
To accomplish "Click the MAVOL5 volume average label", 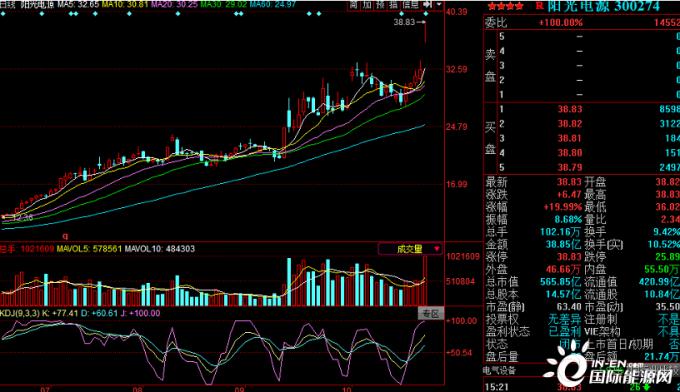I will [89, 249].
